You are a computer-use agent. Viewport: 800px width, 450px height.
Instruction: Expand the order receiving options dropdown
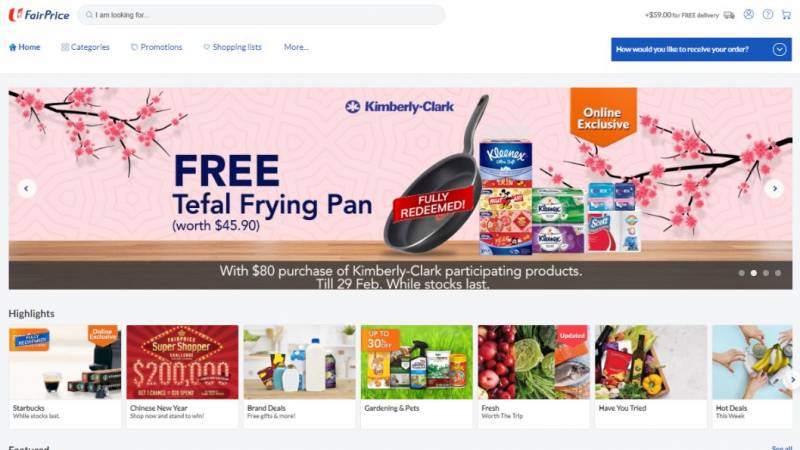(x=702, y=49)
